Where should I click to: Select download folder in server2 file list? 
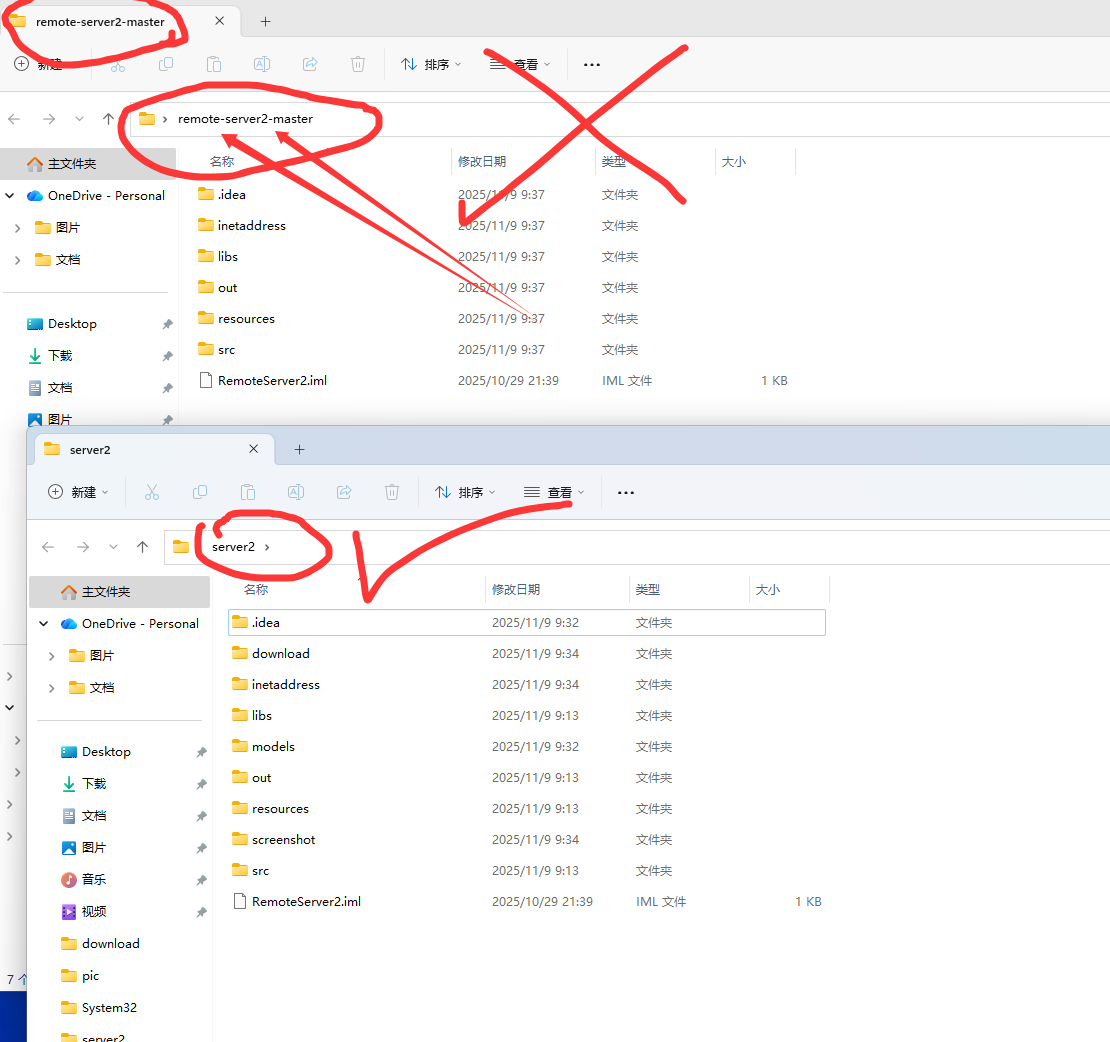(x=527, y=653)
